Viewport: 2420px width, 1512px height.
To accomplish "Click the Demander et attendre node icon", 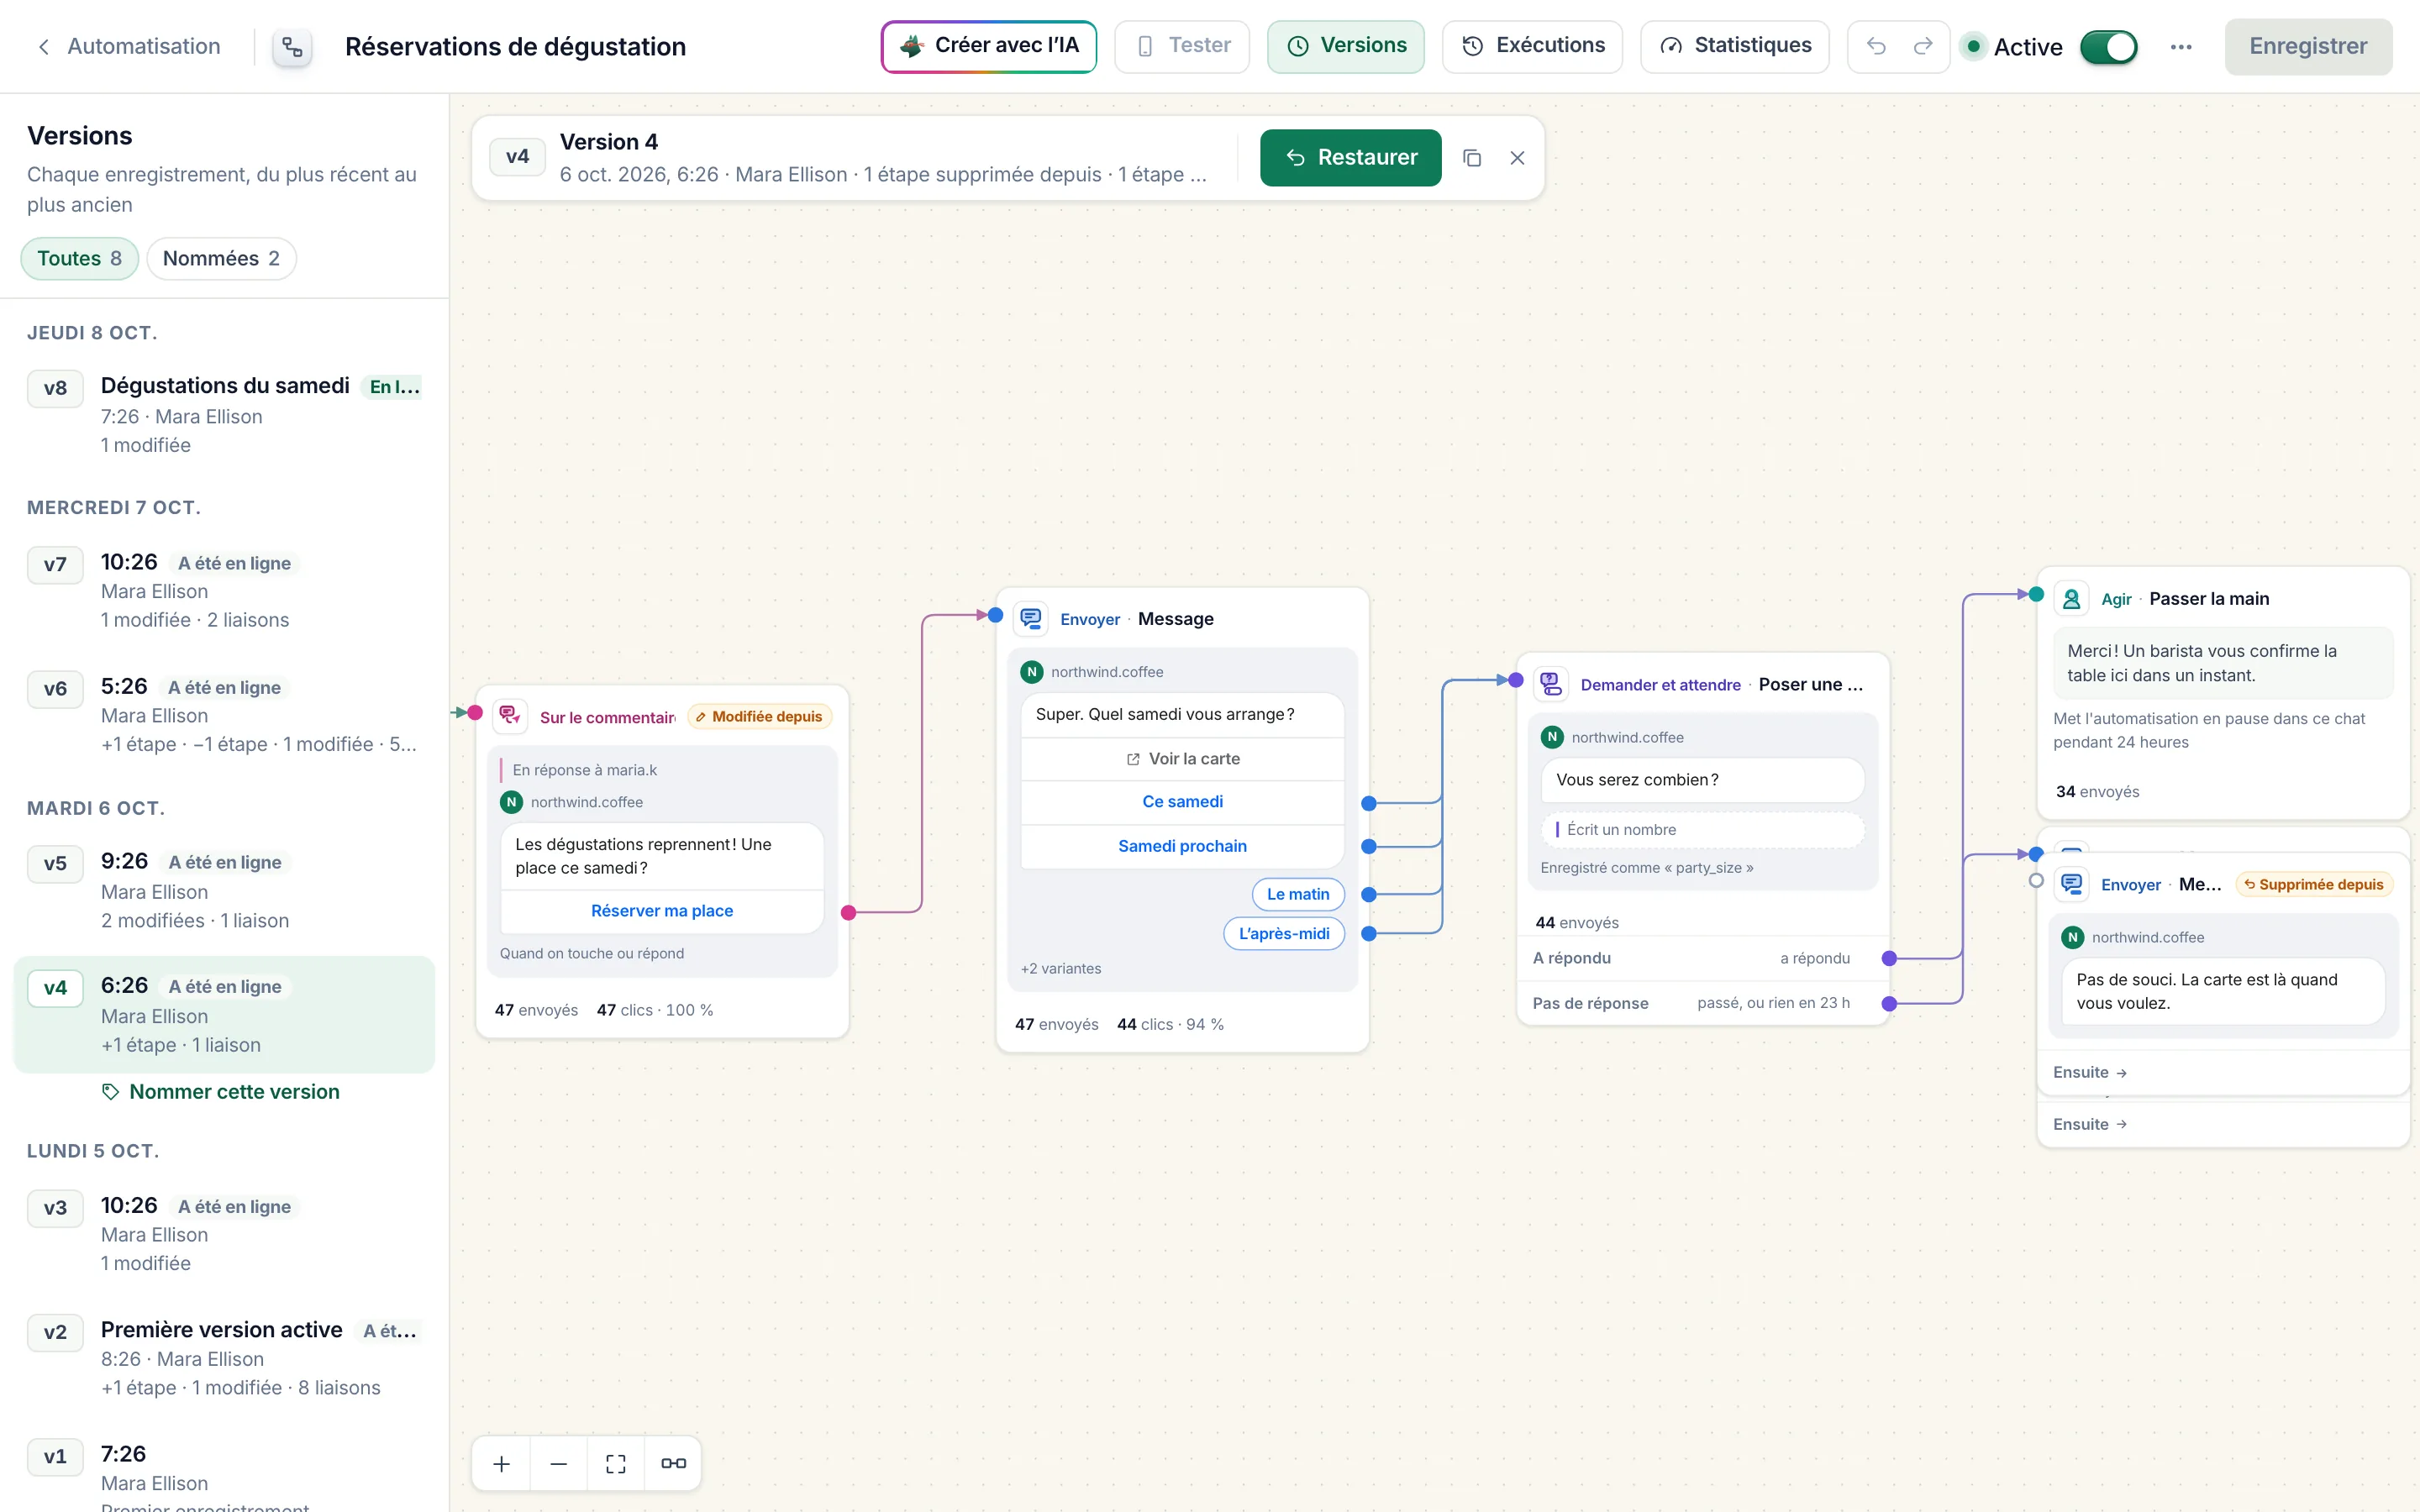I will click(x=1551, y=684).
